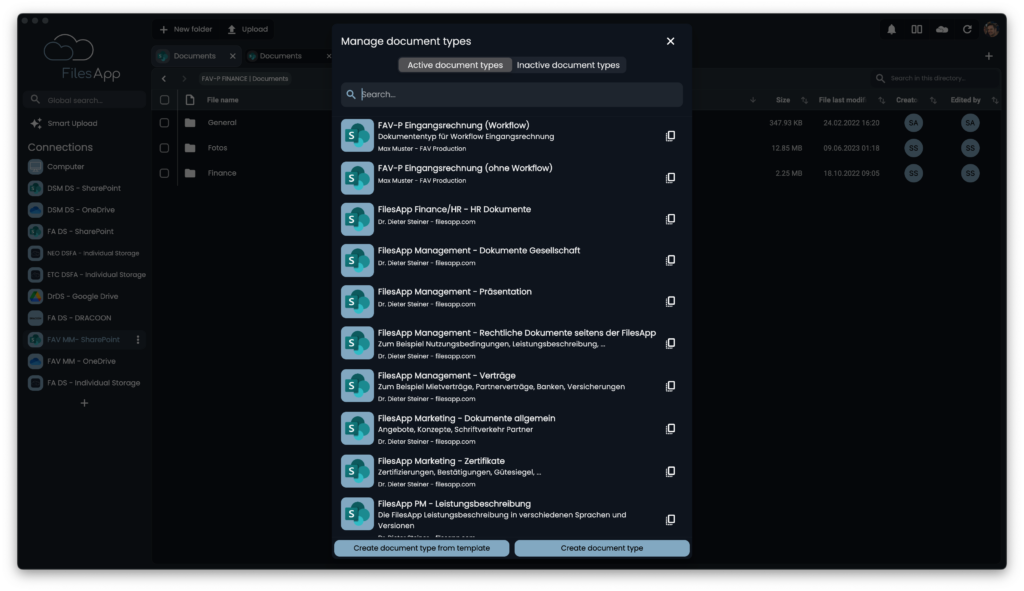Click the refresh icon
This screenshot has height=591, width=1024.
point(967,29)
